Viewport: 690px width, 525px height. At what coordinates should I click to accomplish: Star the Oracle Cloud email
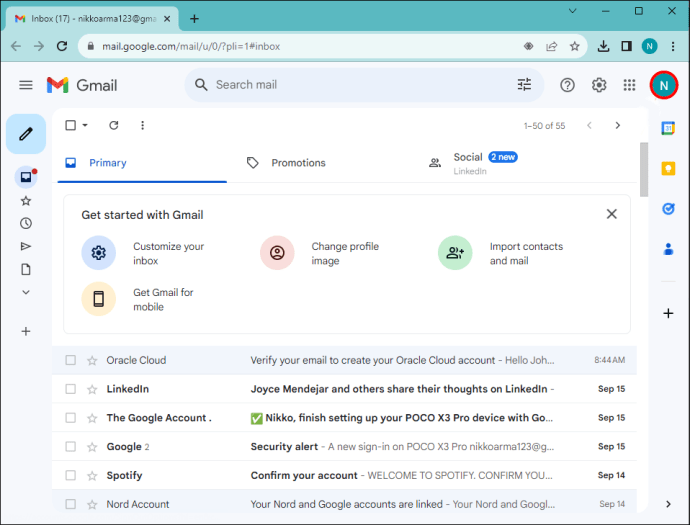coord(92,361)
